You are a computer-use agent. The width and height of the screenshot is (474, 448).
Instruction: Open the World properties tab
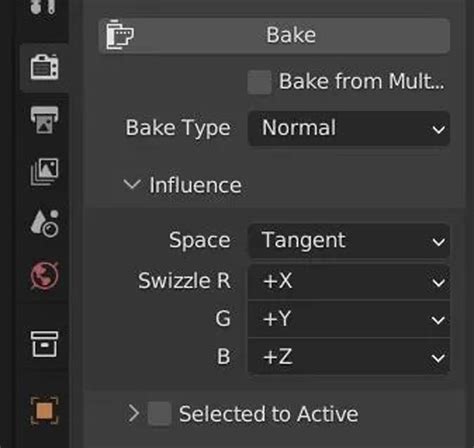44,276
